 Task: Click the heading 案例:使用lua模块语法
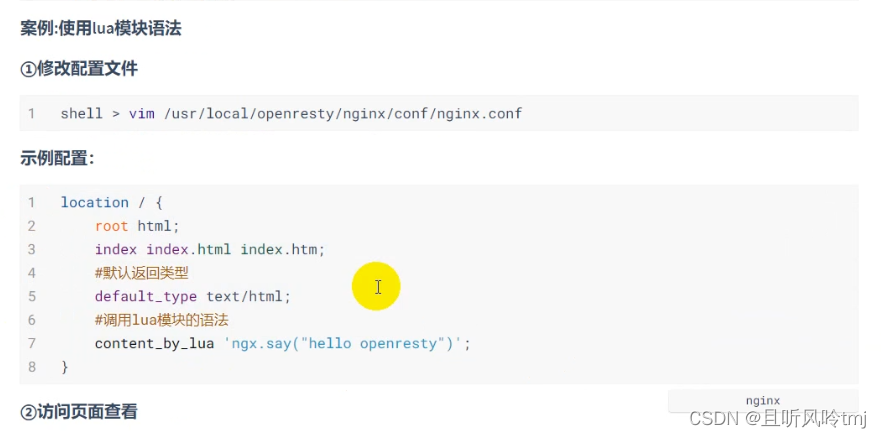(x=100, y=29)
